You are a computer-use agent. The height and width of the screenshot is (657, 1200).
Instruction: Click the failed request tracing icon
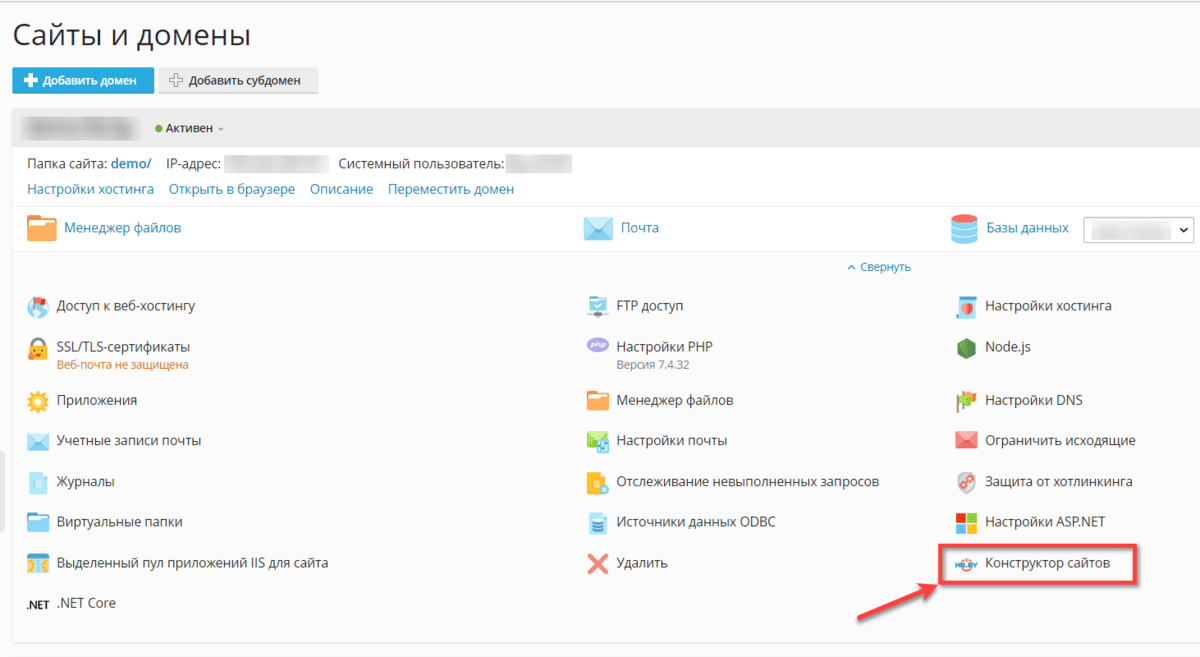tap(598, 483)
